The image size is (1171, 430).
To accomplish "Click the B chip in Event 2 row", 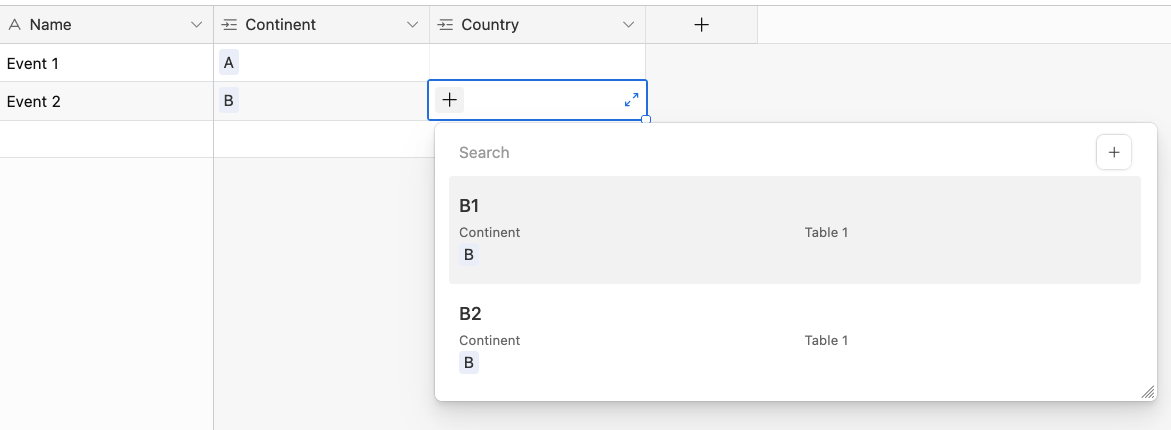I will (x=229, y=101).
